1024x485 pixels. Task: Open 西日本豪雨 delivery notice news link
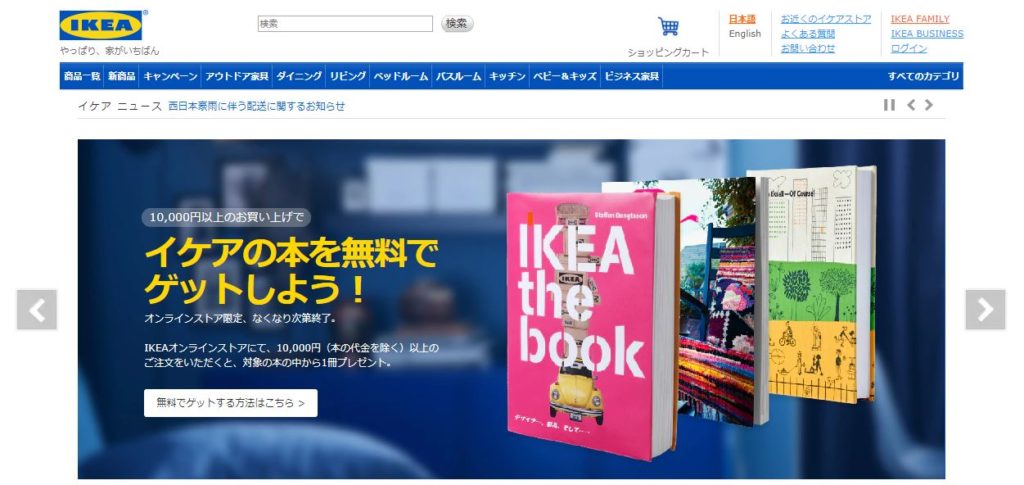pos(257,106)
